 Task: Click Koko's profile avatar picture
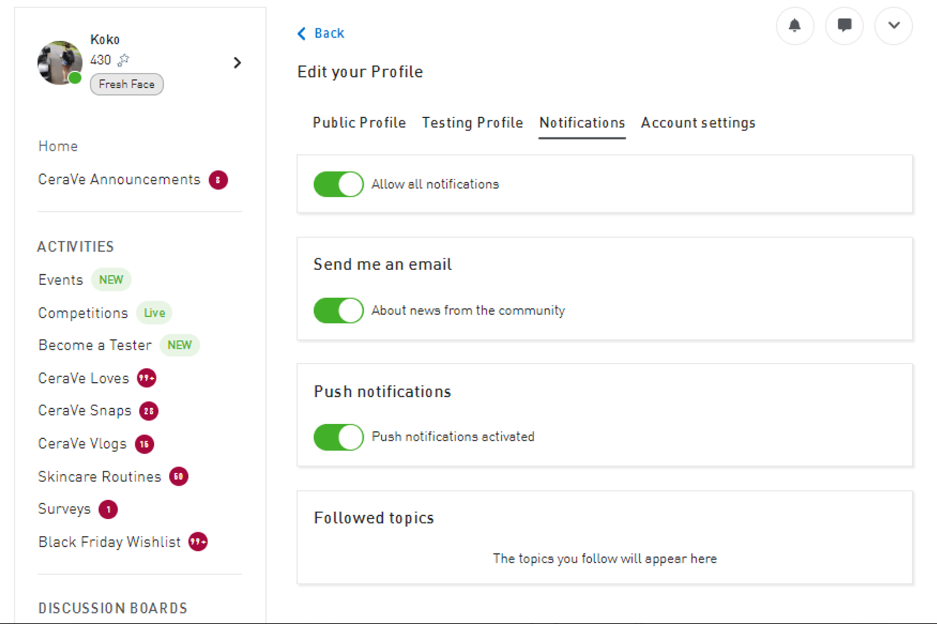60,63
